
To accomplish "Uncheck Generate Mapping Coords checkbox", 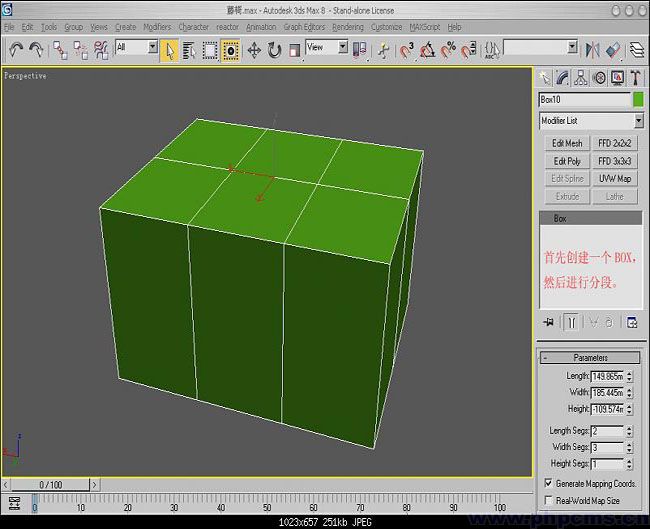I will (547, 483).
